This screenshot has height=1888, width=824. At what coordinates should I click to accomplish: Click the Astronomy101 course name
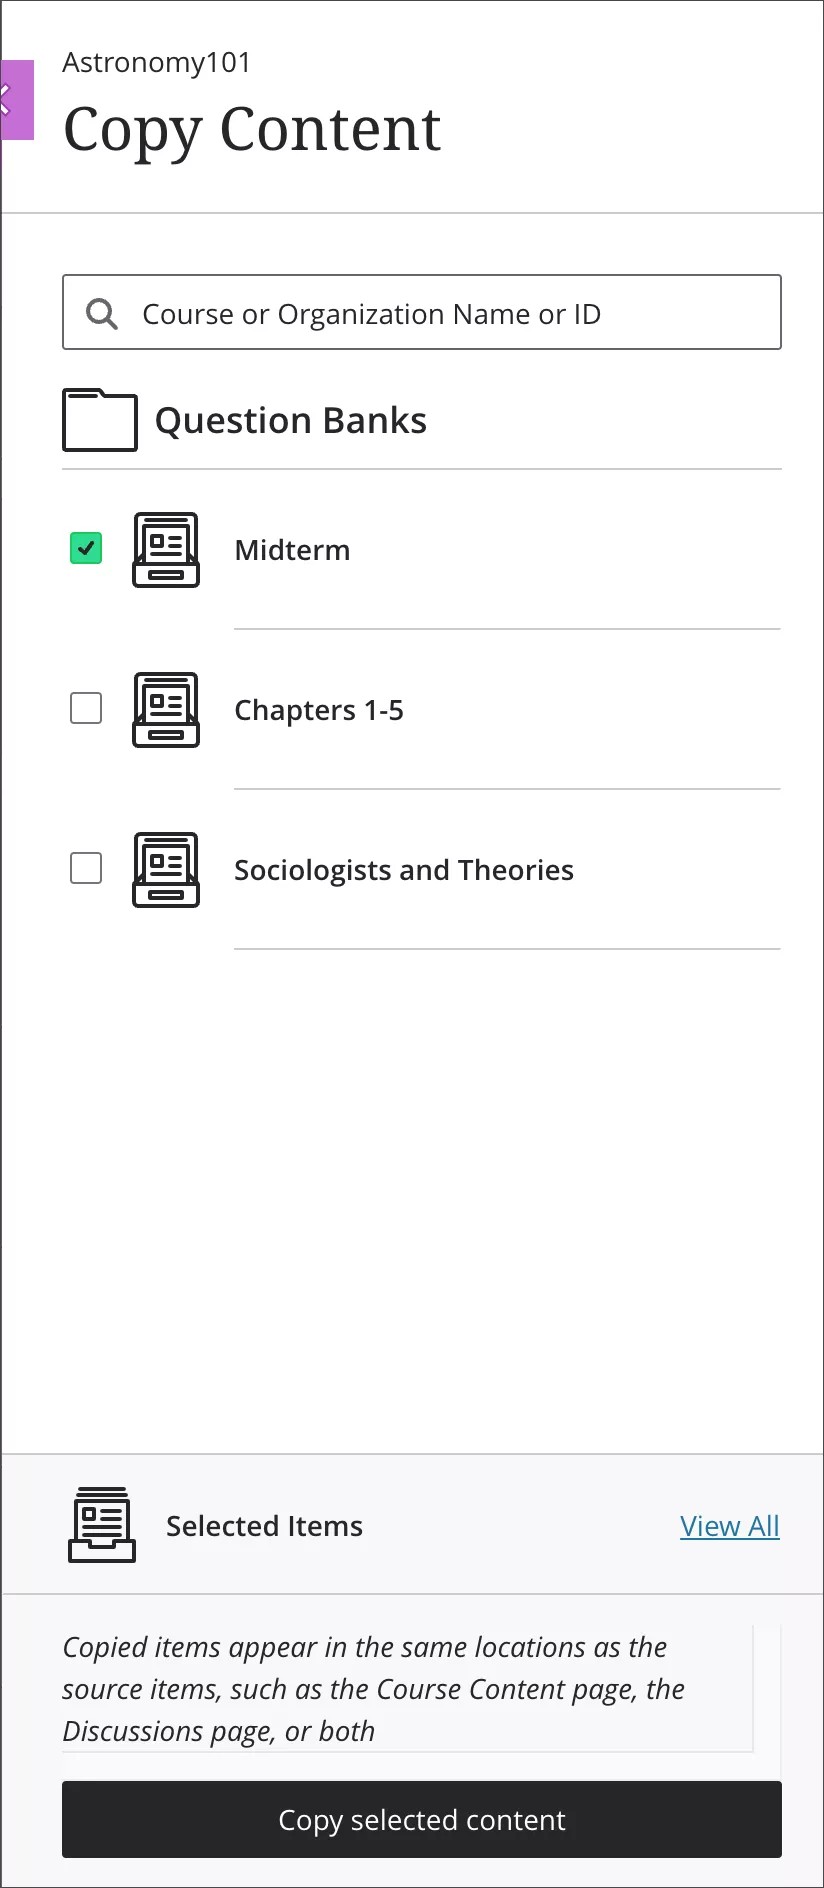pyautogui.click(x=156, y=63)
